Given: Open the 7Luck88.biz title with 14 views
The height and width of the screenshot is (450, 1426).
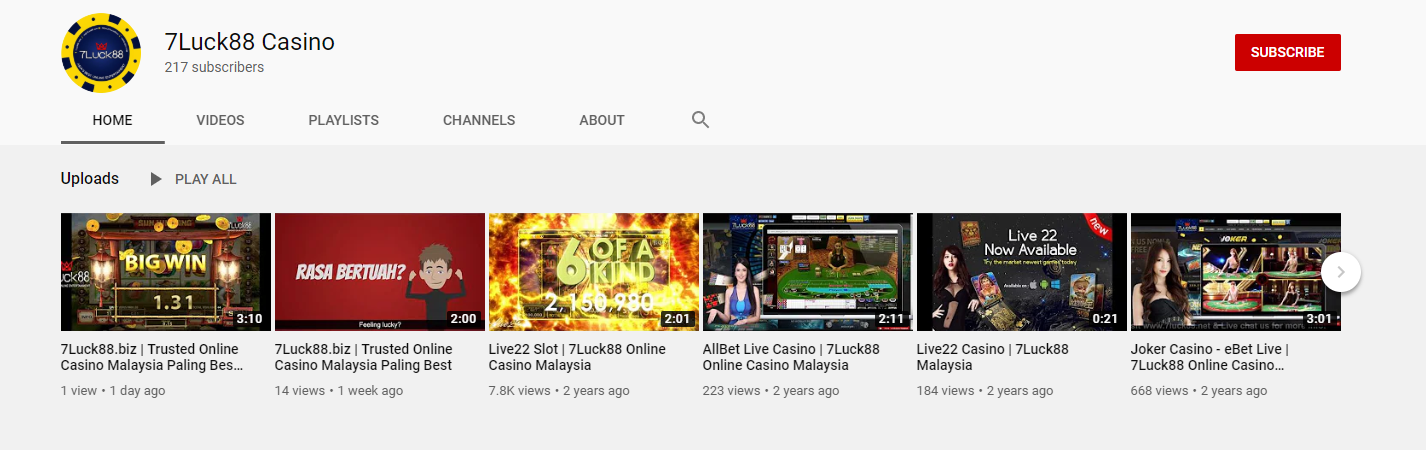Looking at the screenshot, I should click(x=364, y=357).
